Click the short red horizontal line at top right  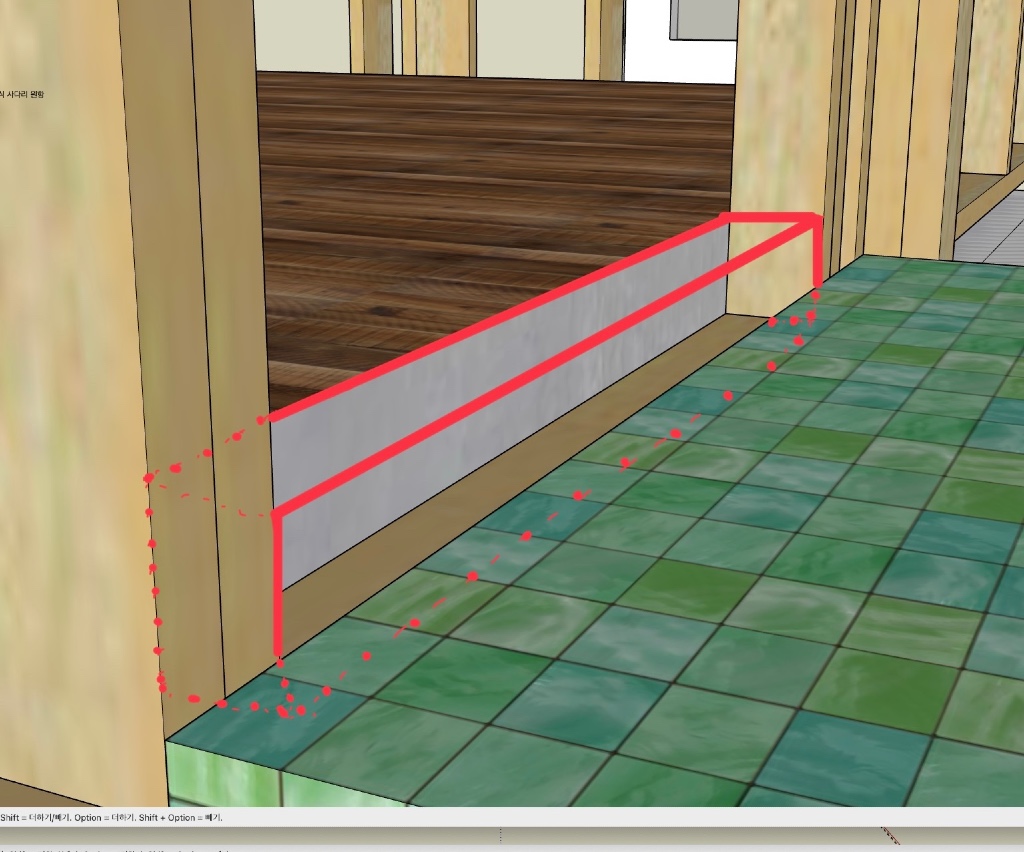pyautogui.click(x=770, y=215)
